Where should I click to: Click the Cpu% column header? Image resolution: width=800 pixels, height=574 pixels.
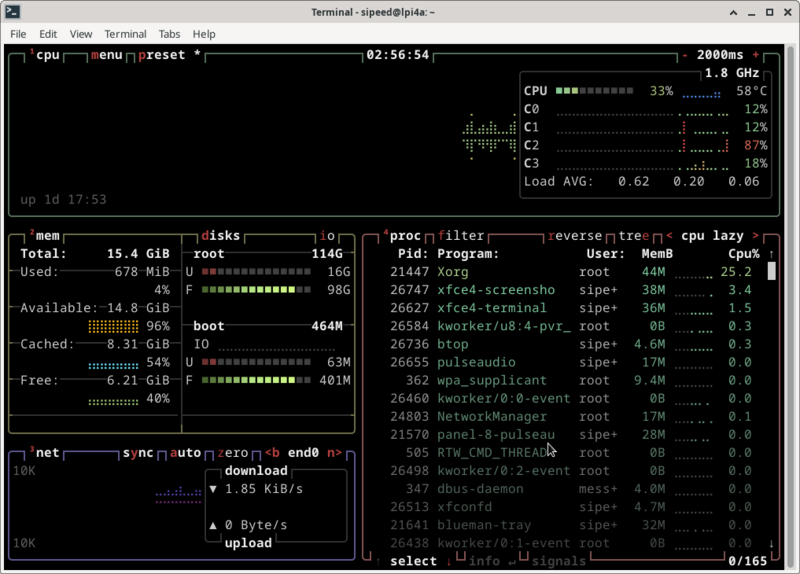point(744,254)
